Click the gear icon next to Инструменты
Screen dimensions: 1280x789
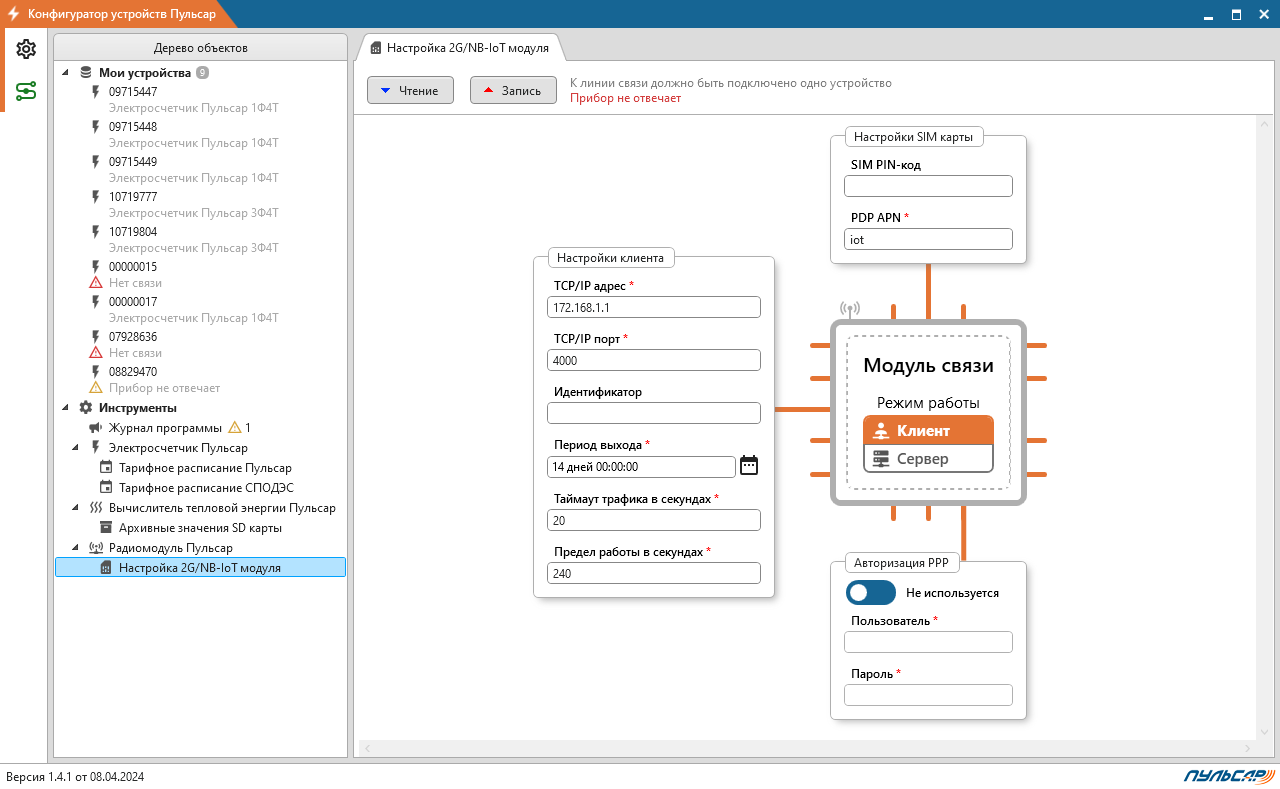(x=86, y=408)
